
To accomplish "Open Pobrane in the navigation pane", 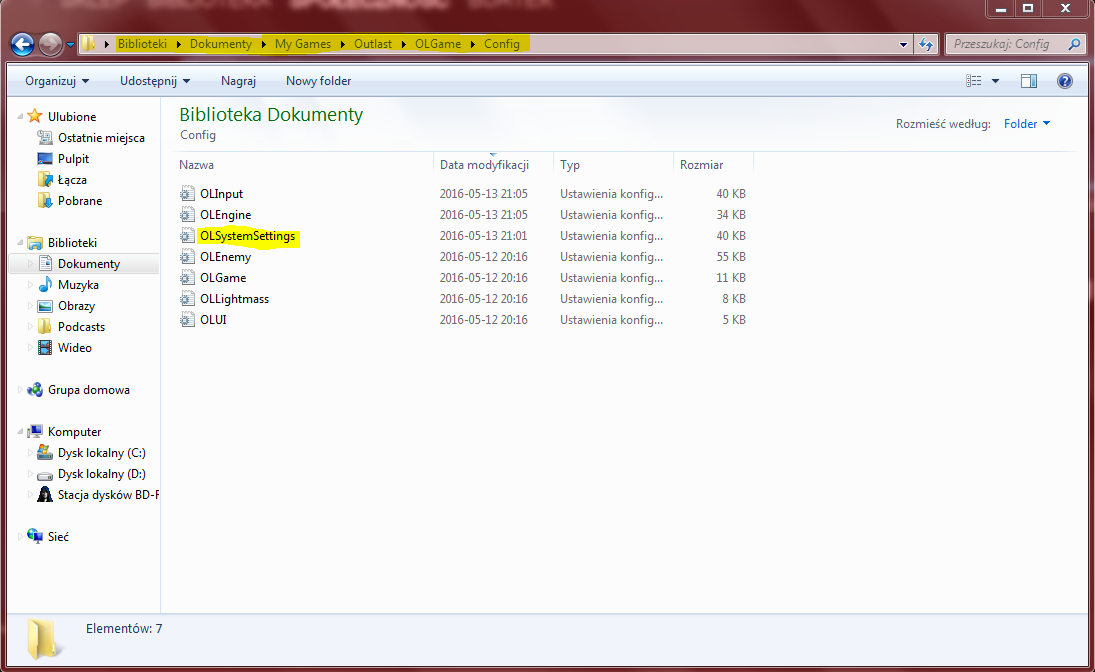I will (80, 200).
